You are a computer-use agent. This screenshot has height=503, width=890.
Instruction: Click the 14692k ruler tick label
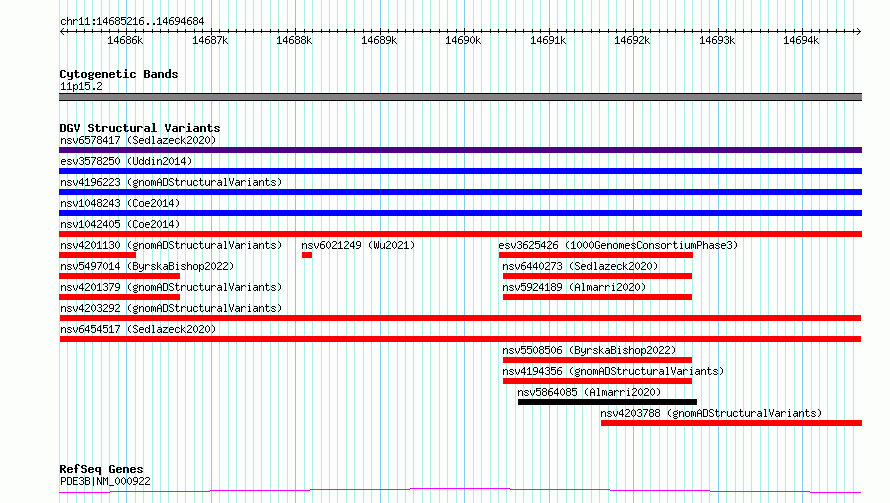click(632, 40)
